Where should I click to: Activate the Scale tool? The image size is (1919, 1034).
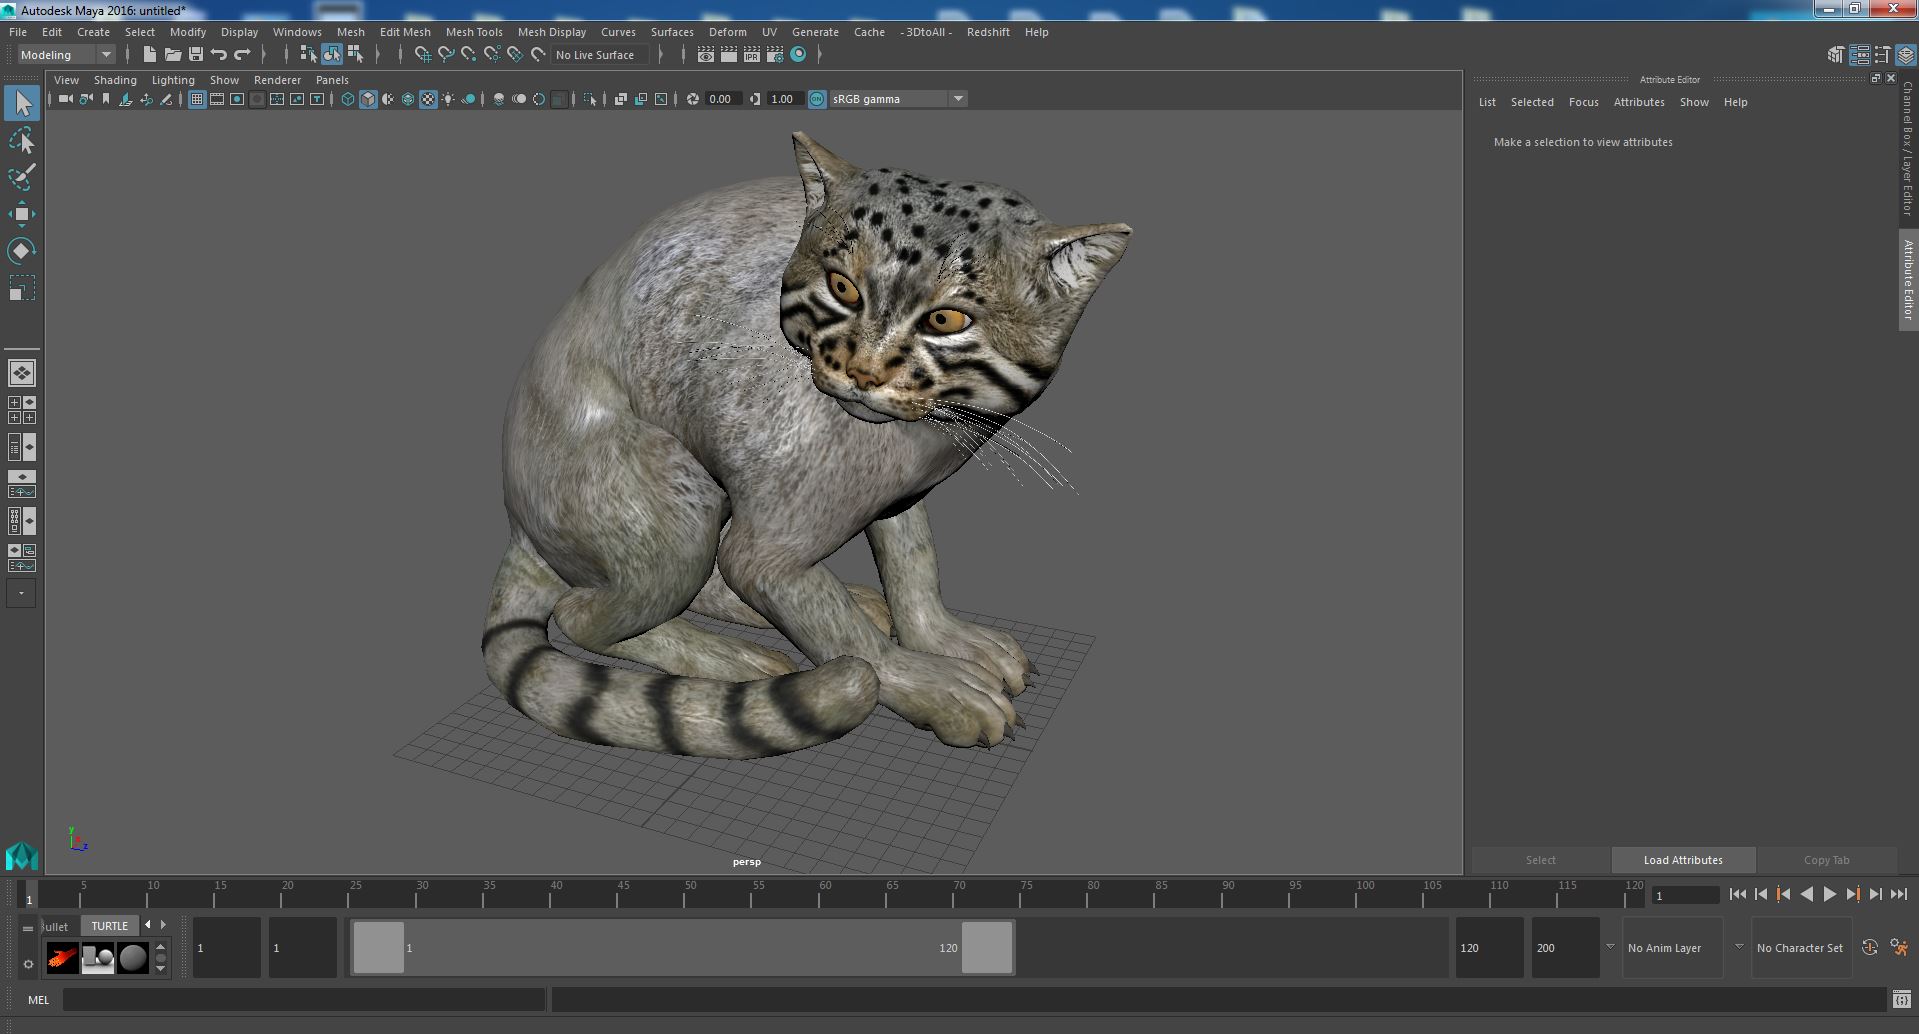click(22, 288)
